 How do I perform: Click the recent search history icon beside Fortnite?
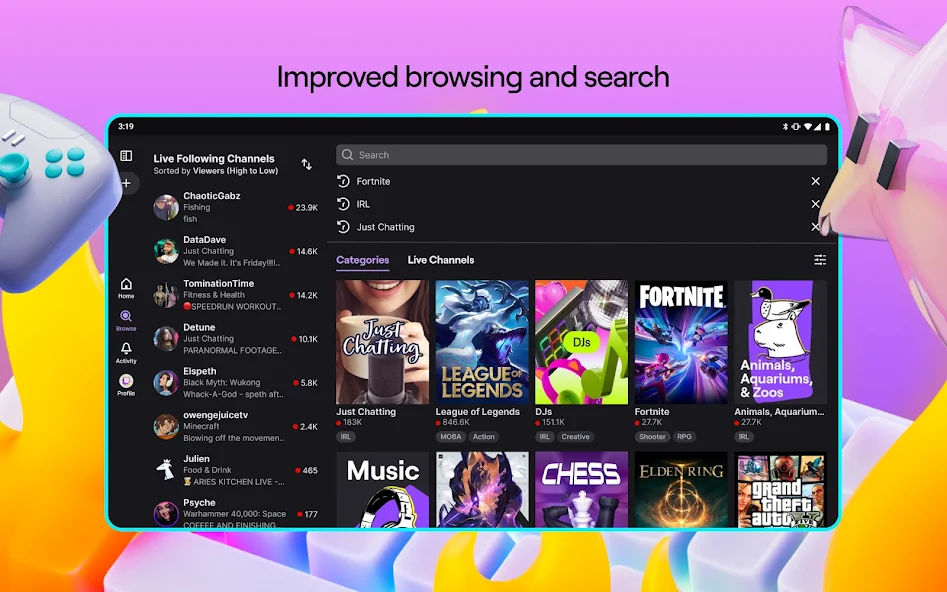point(345,181)
